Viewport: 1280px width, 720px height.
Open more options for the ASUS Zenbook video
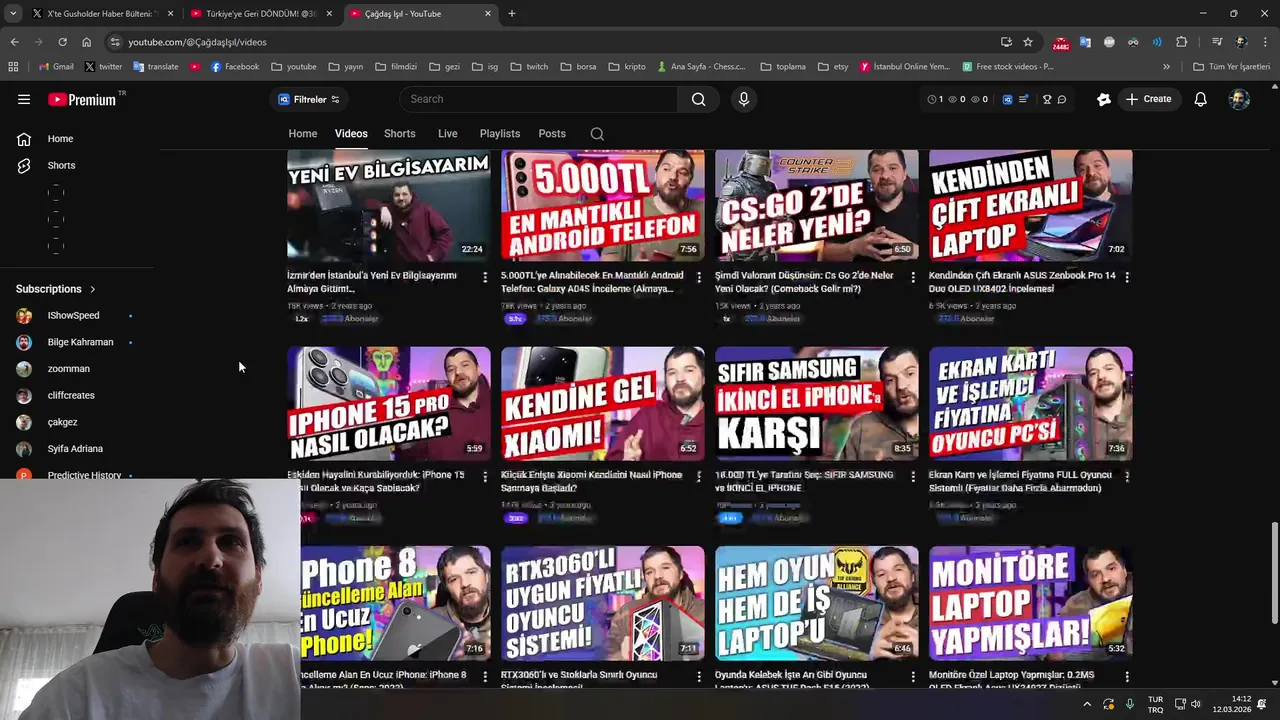(1127, 277)
